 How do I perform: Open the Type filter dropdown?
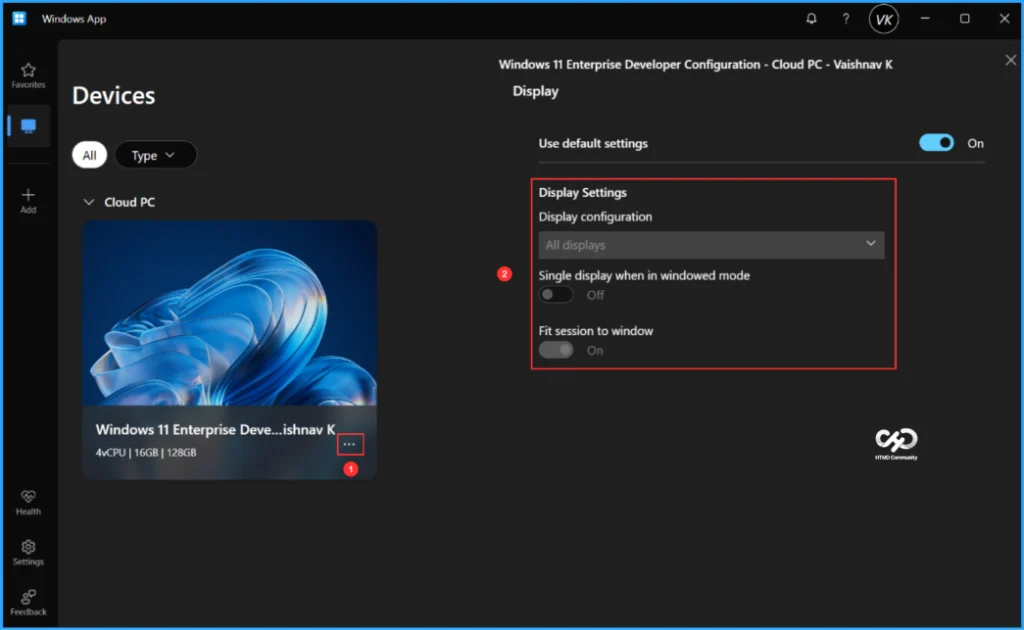tap(155, 155)
